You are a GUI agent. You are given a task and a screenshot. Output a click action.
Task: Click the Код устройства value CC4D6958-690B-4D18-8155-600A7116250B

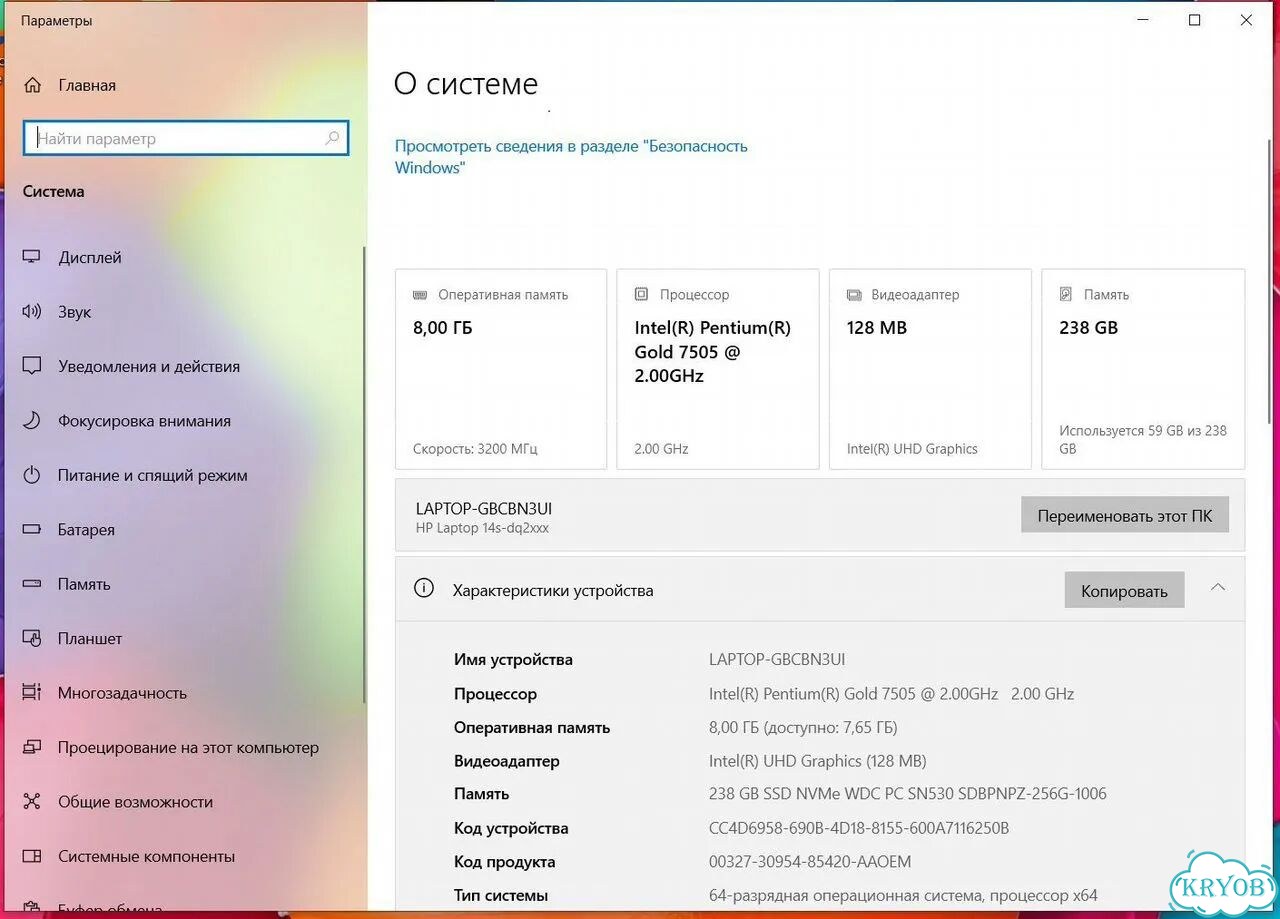[859, 828]
